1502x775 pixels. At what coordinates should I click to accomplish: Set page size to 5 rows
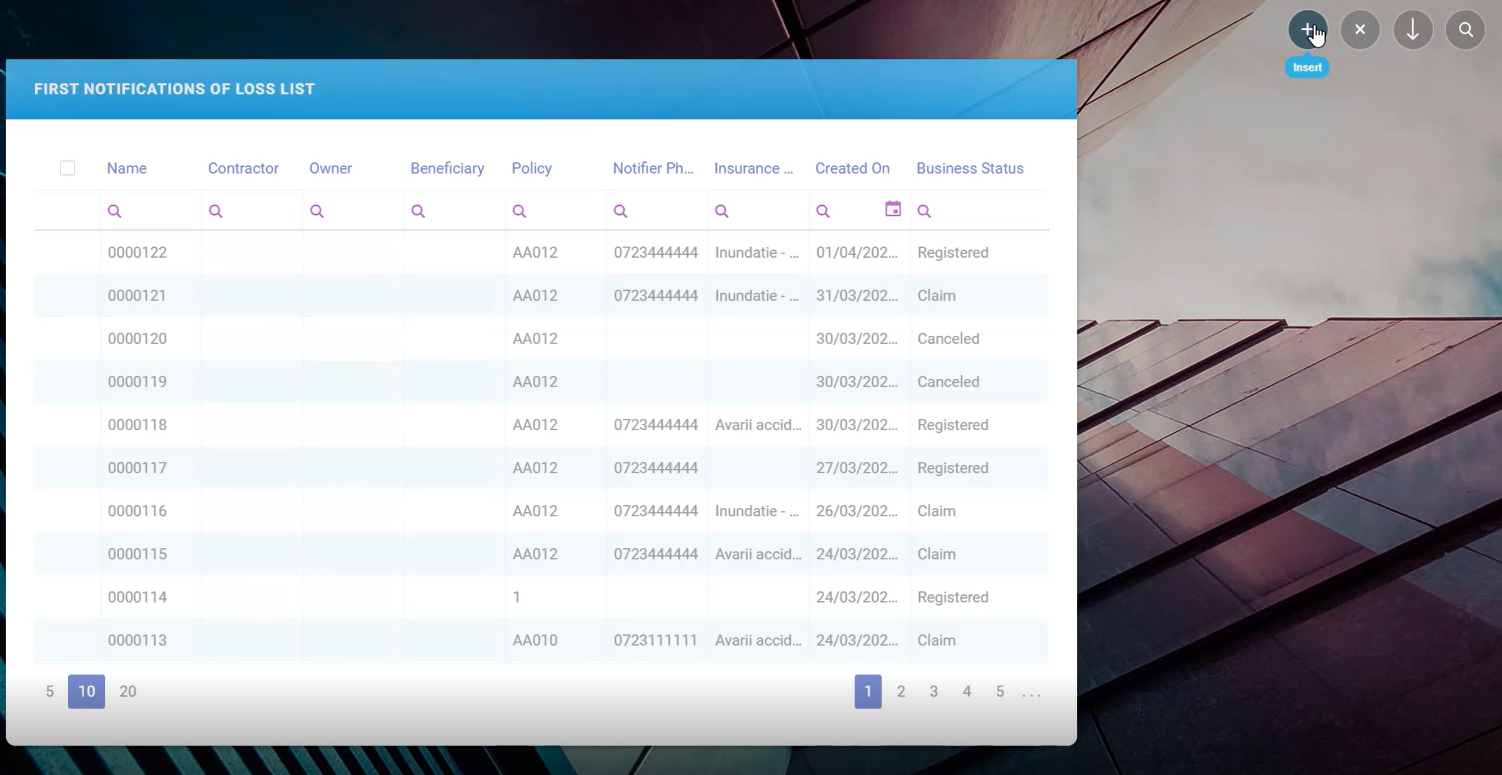tap(49, 691)
